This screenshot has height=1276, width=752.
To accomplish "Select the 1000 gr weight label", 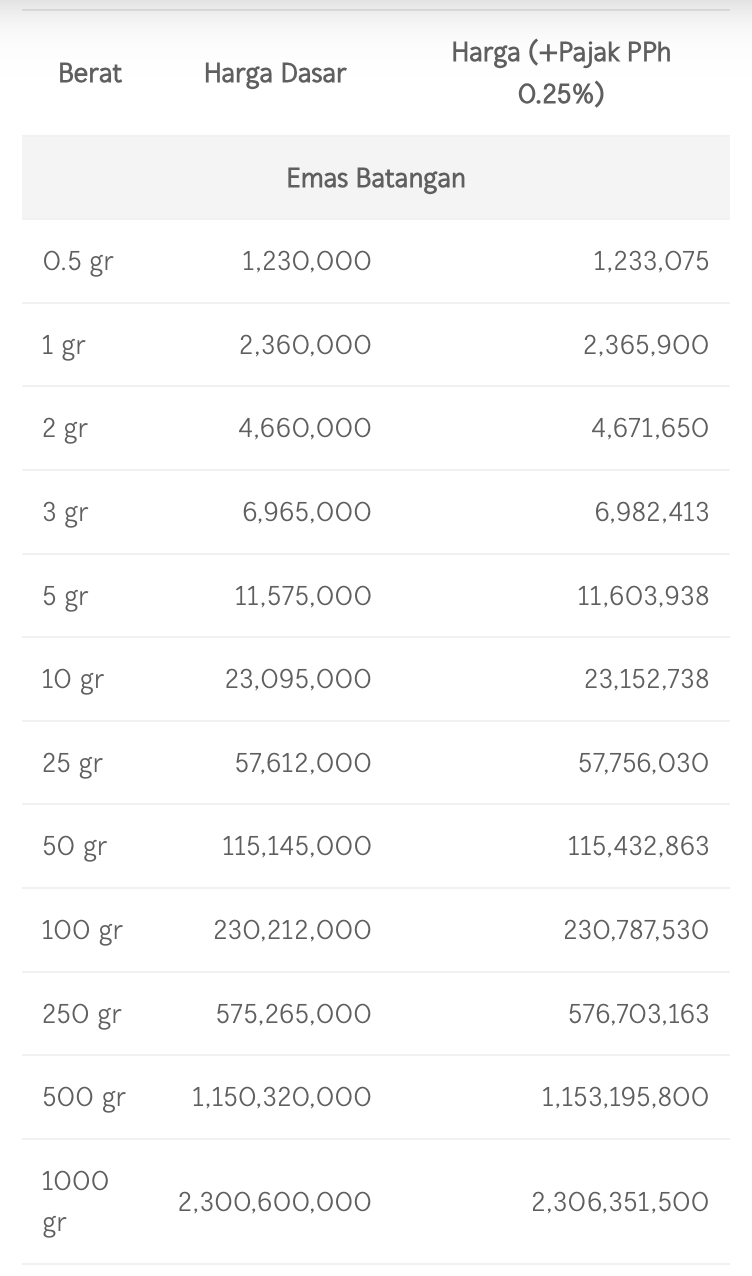I will point(75,1201).
